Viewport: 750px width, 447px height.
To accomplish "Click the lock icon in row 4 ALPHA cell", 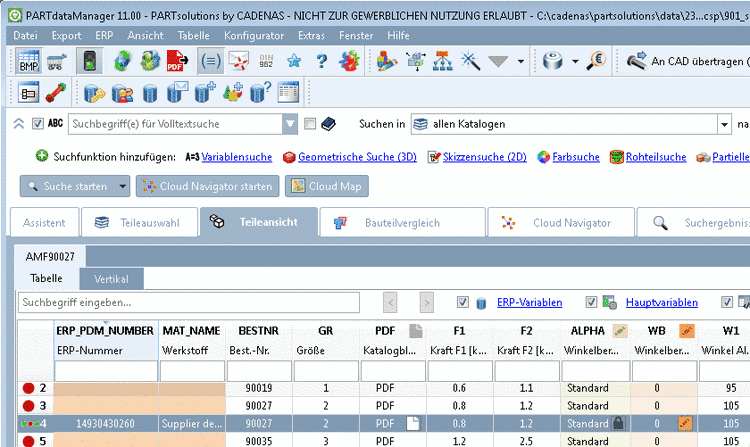I will [x=618, y=424].
